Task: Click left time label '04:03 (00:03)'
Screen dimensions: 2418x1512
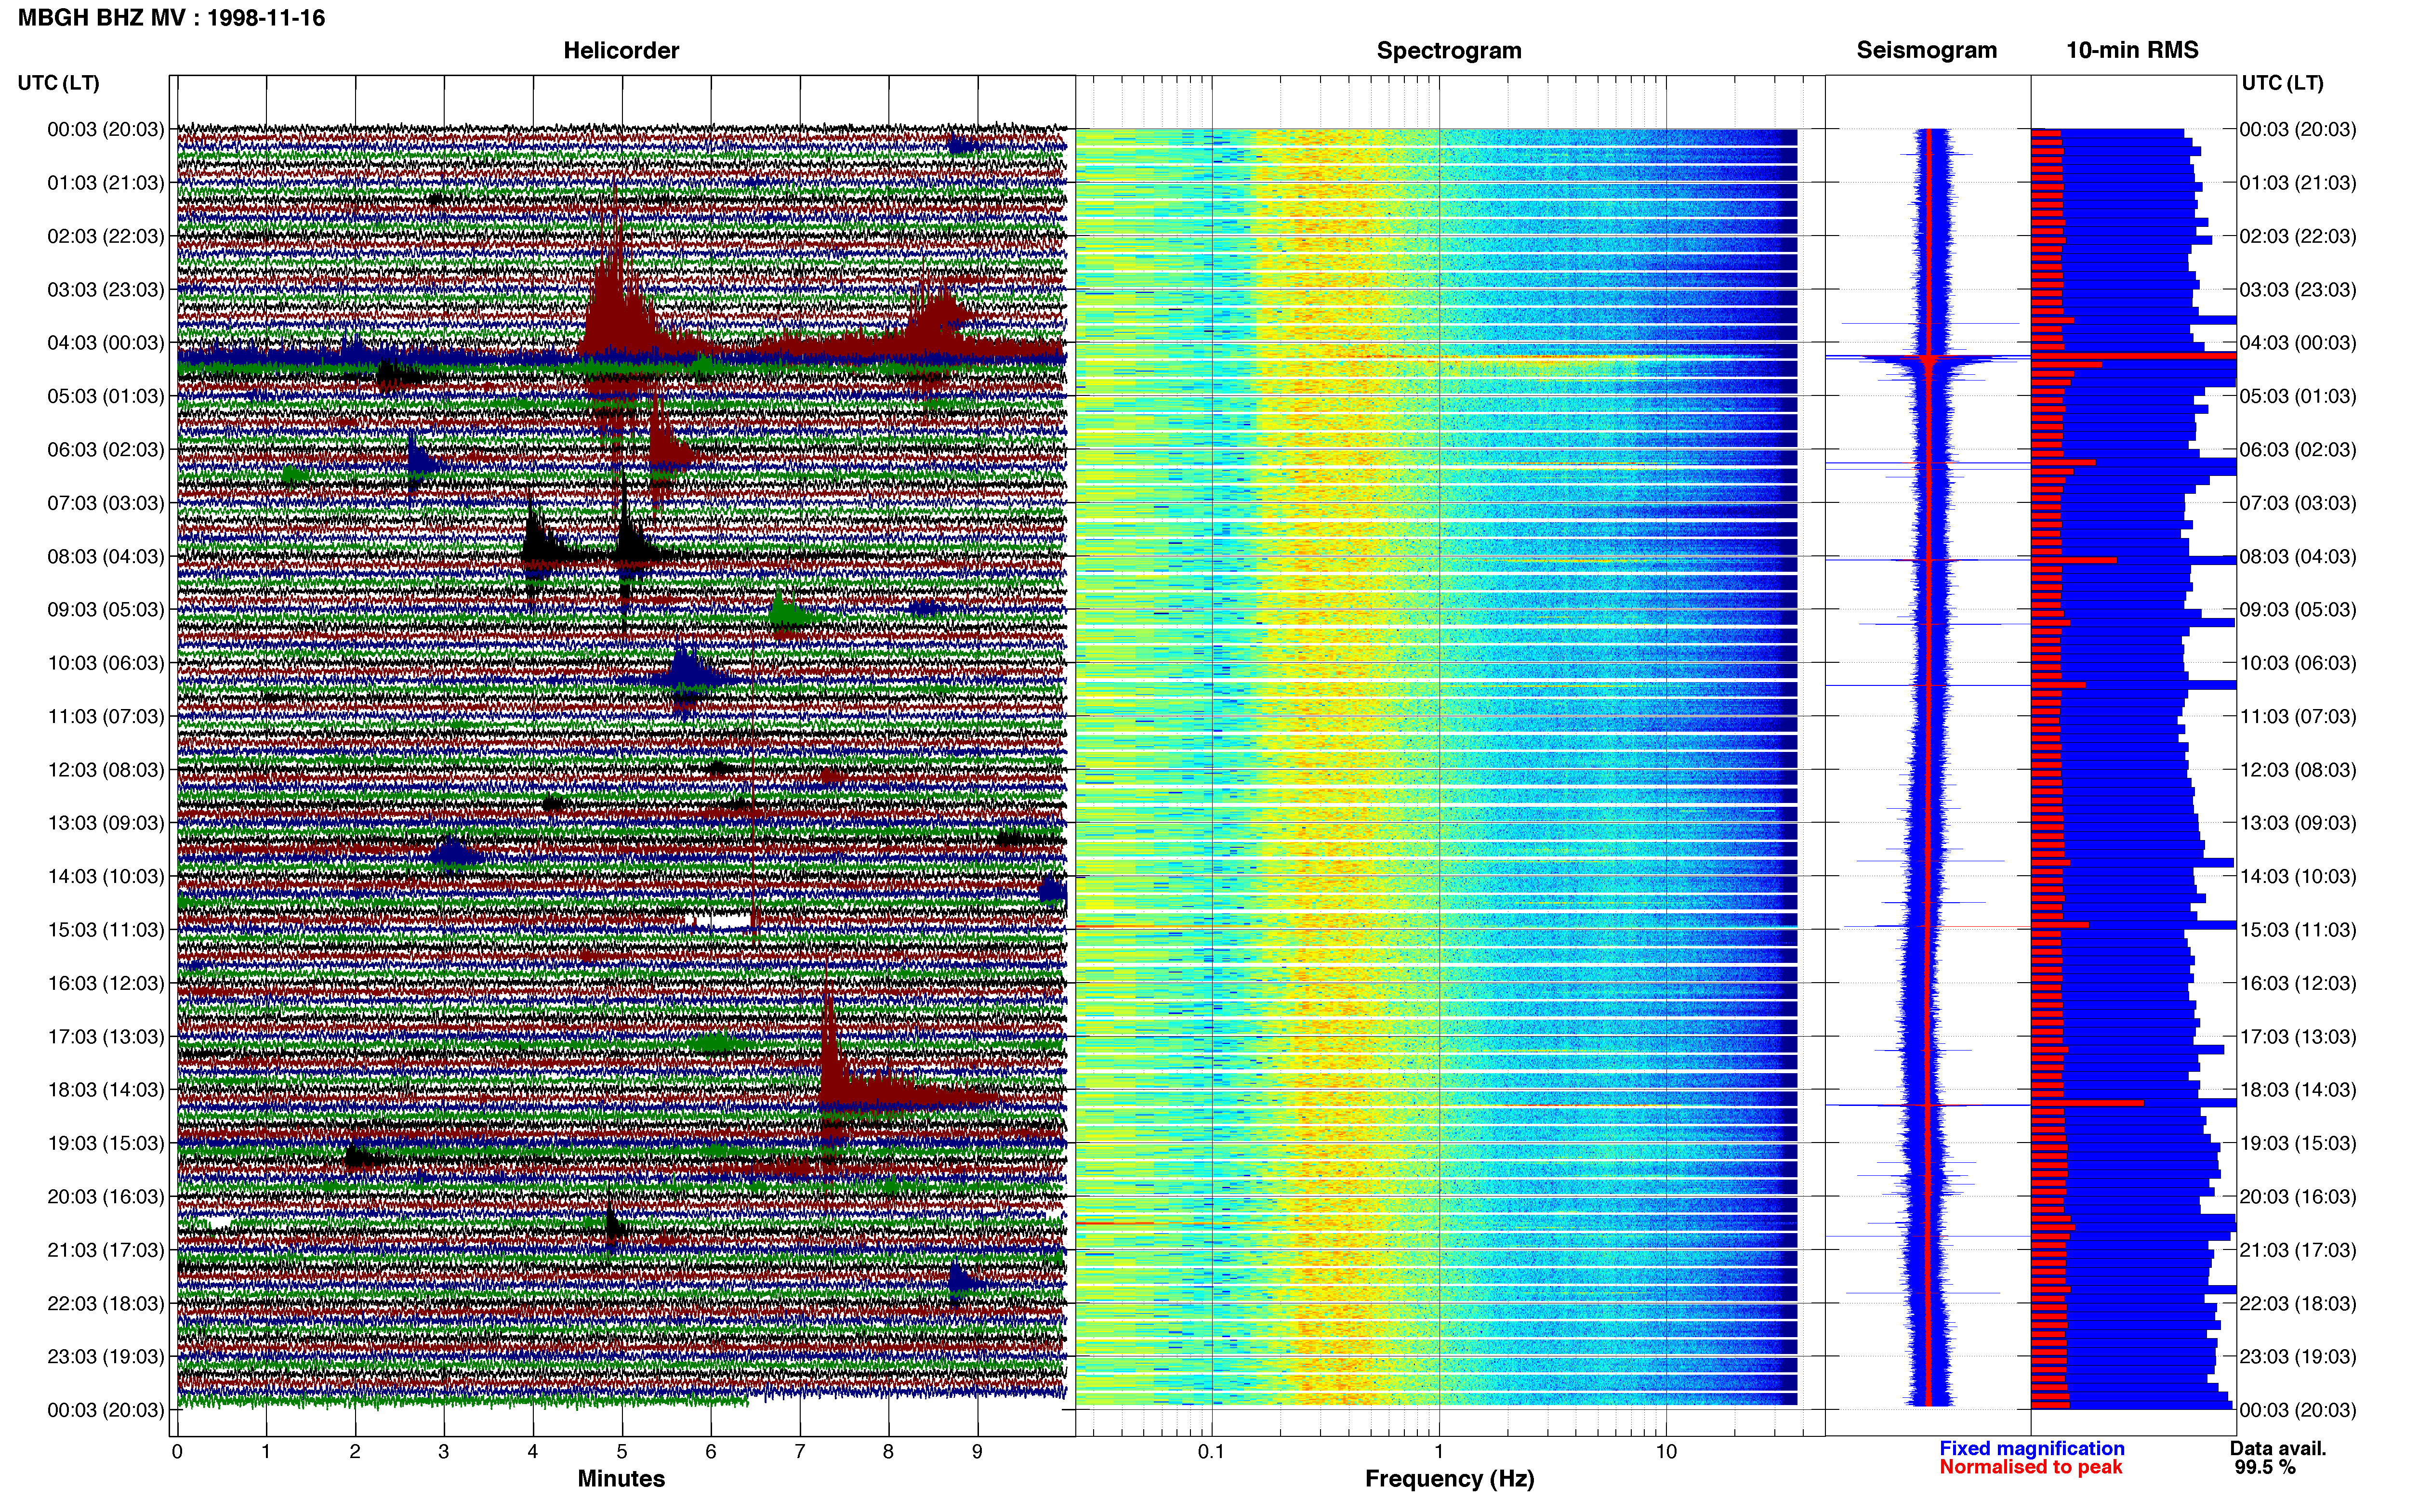Action: coord(106,343)
